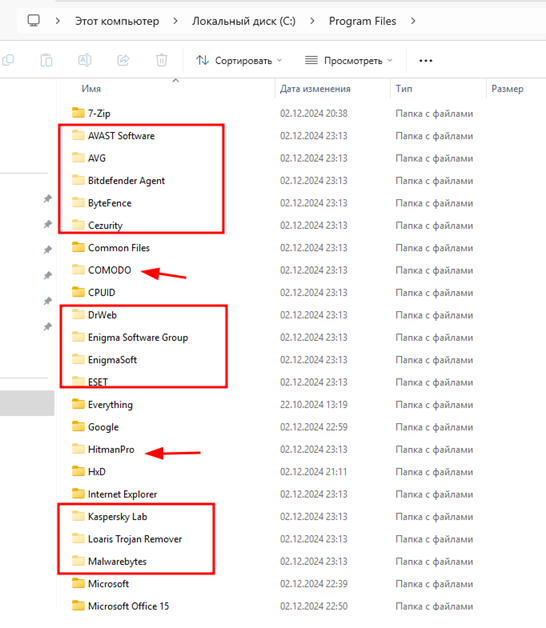This screenshot has height=628, width=546.
Task: Click the Rename toolbar icon
Action: (x=85, y=60)
